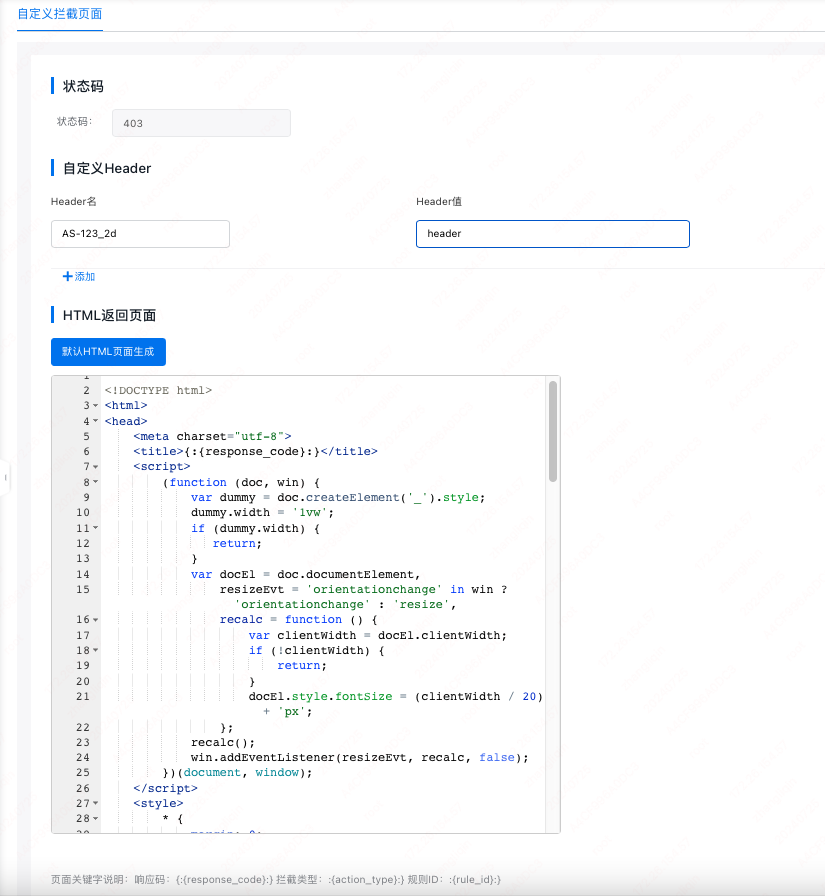
Task: Click the dummy.width = '1vw' line
Action: 262,513
